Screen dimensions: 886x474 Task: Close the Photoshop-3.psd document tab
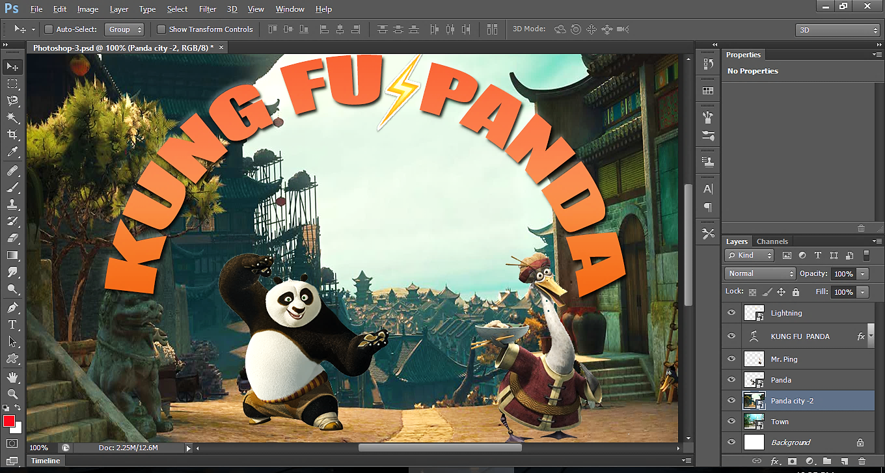pos(221,48)
